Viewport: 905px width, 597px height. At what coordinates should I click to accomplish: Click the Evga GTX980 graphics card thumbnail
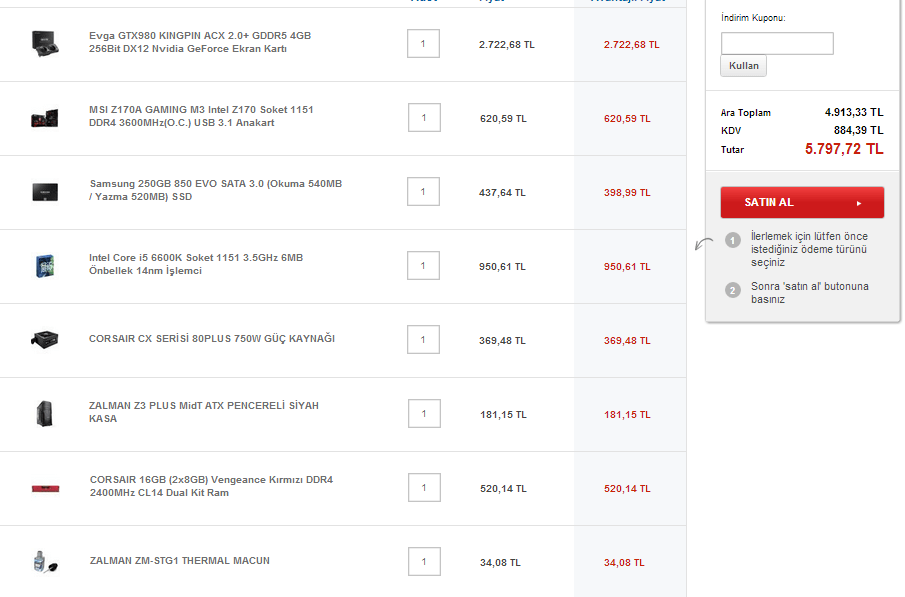[45, 43]
